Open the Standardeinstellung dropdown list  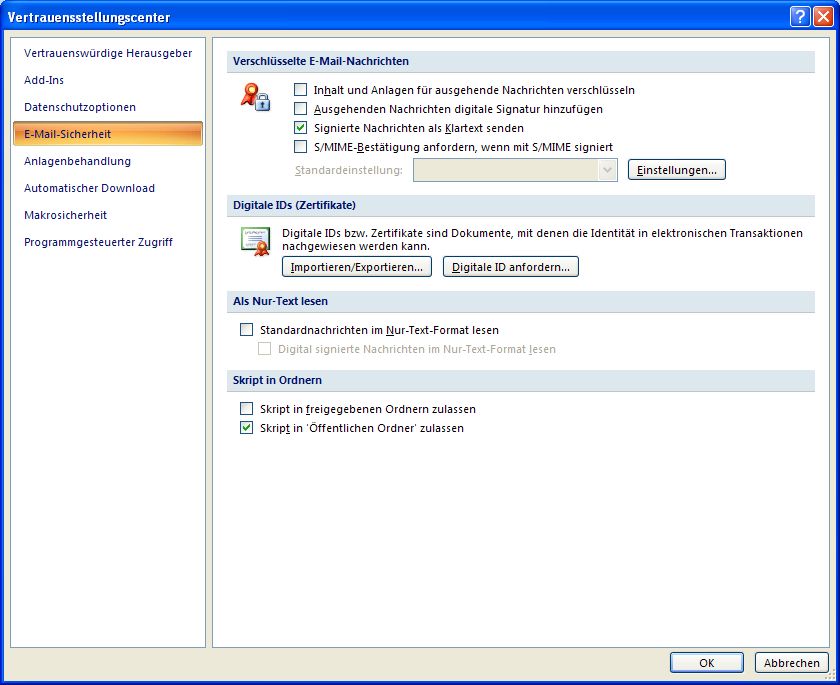pyautogui.click(x=607, y=170)
